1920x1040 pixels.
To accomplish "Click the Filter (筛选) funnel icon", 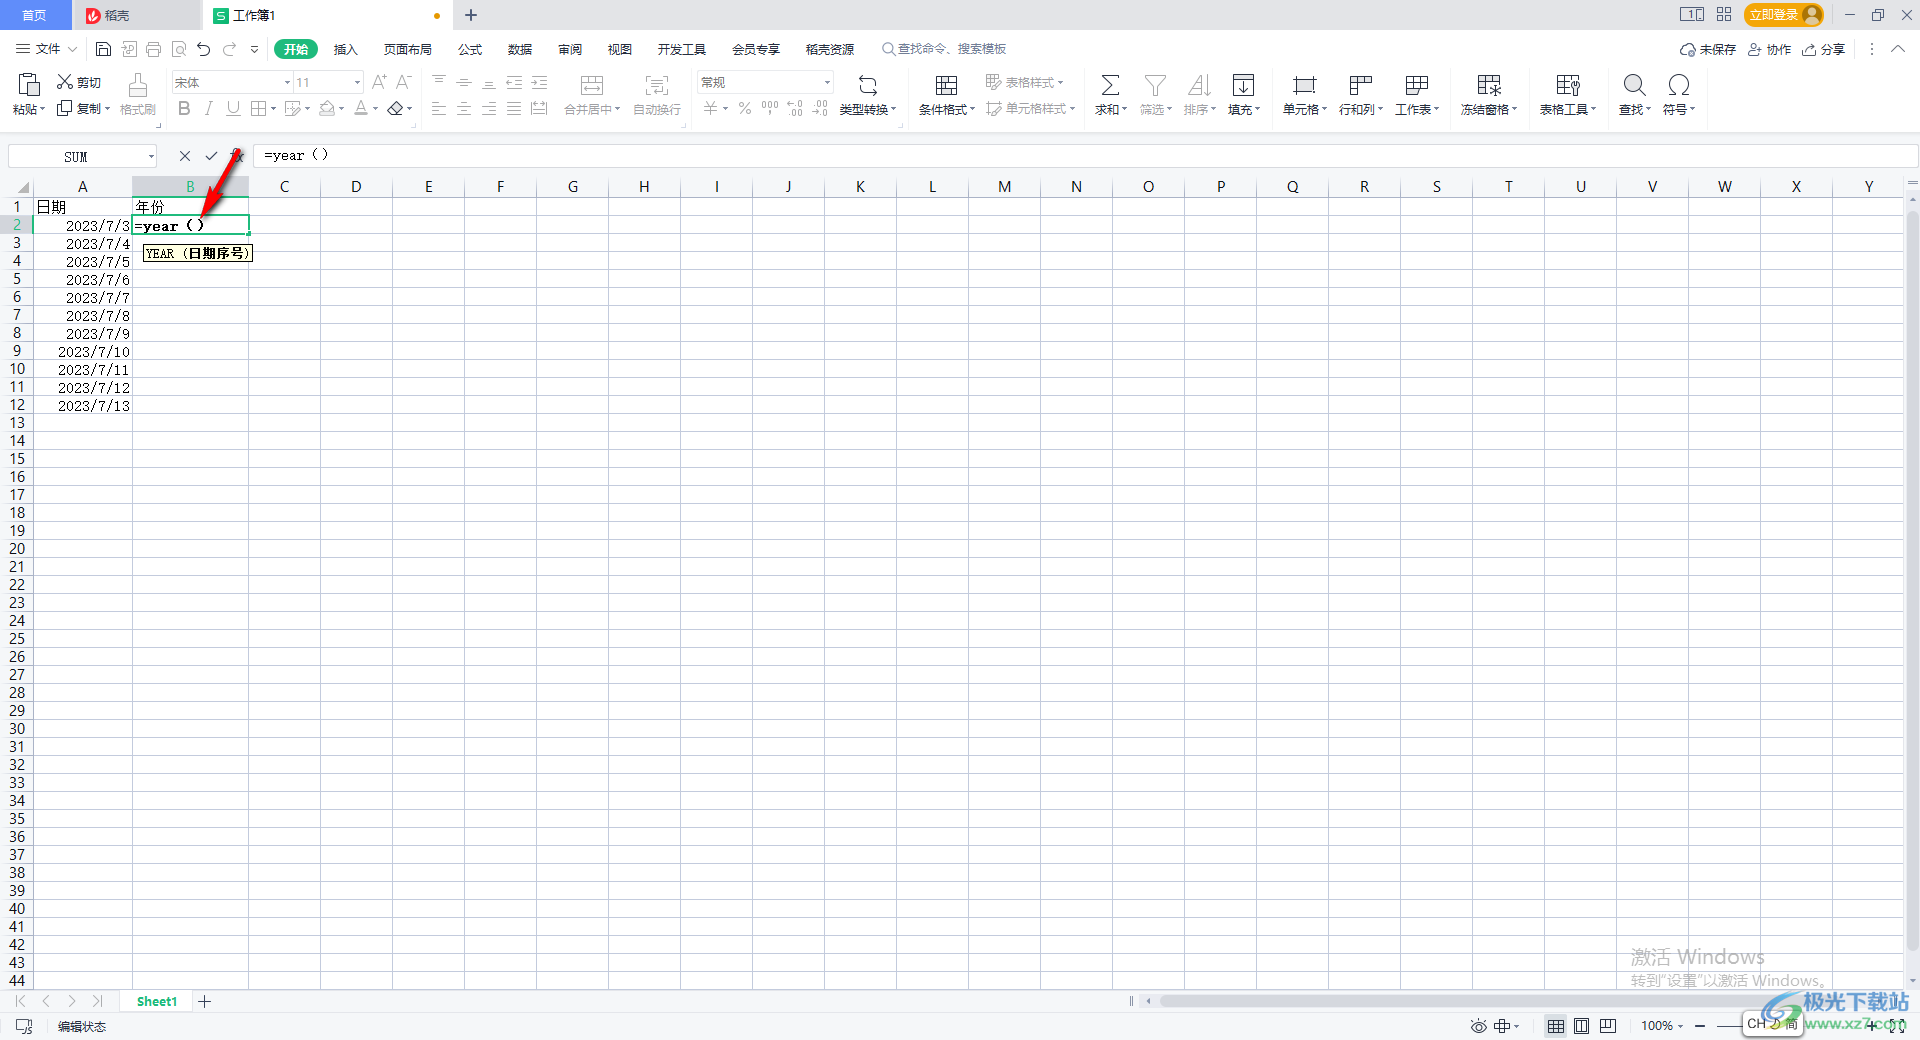I will pos(1155,85).
